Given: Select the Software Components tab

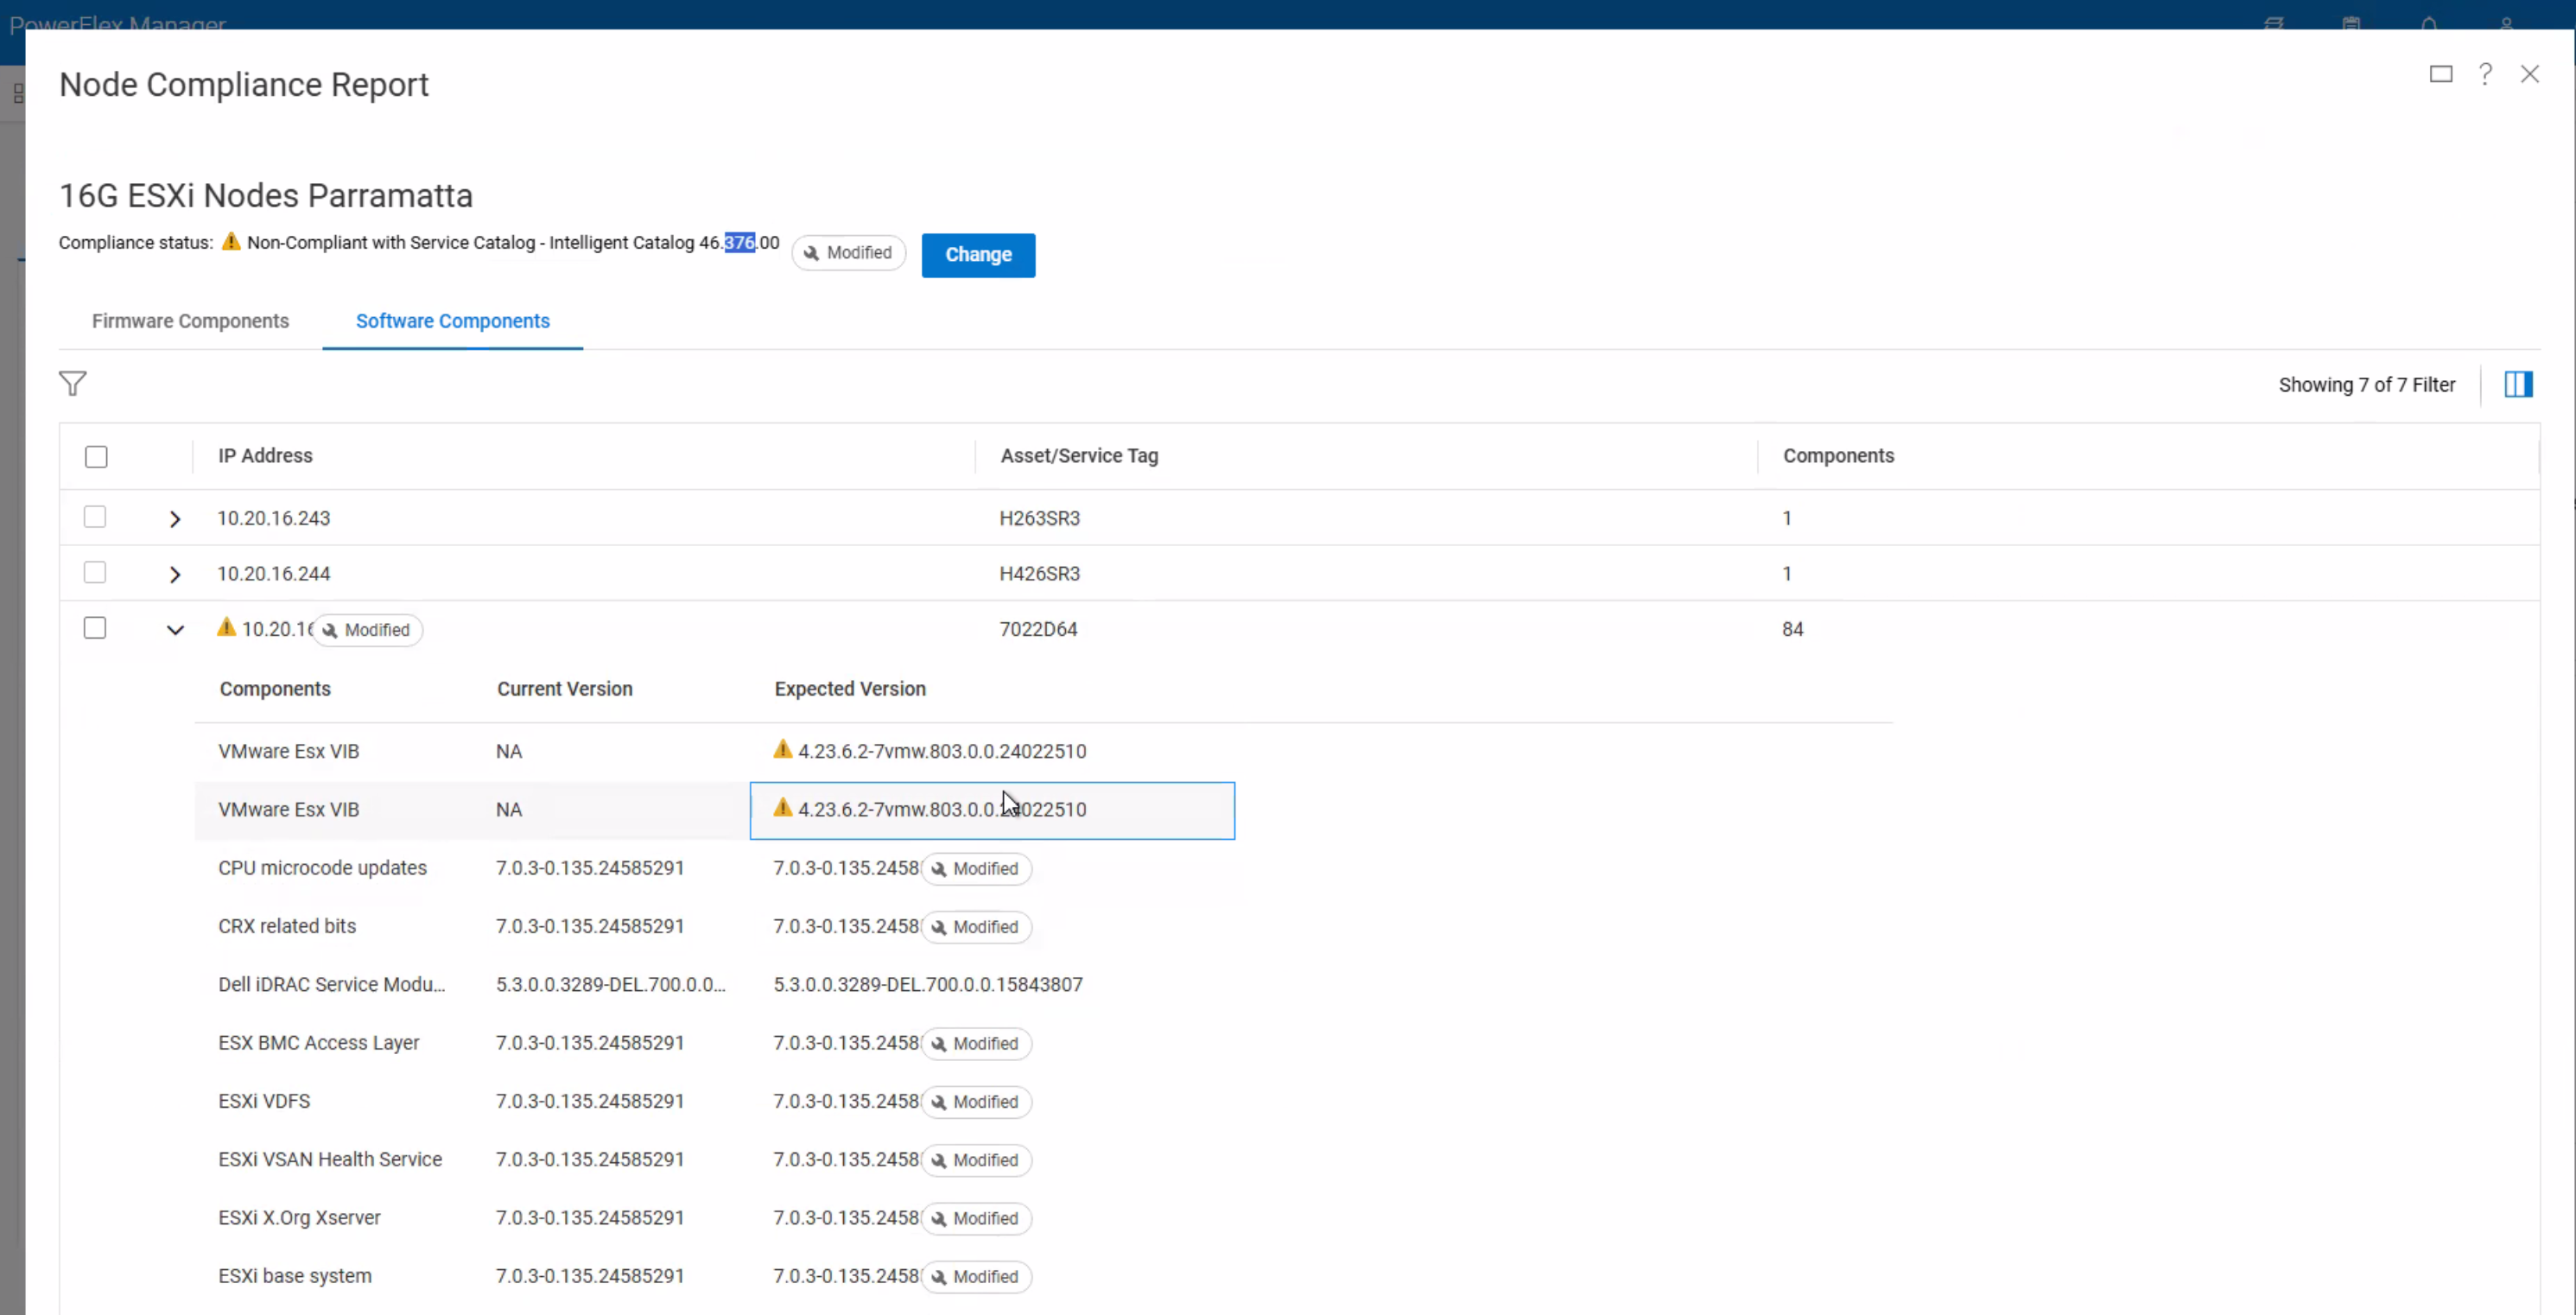Looking at the screenshot, I should (452, 321).
